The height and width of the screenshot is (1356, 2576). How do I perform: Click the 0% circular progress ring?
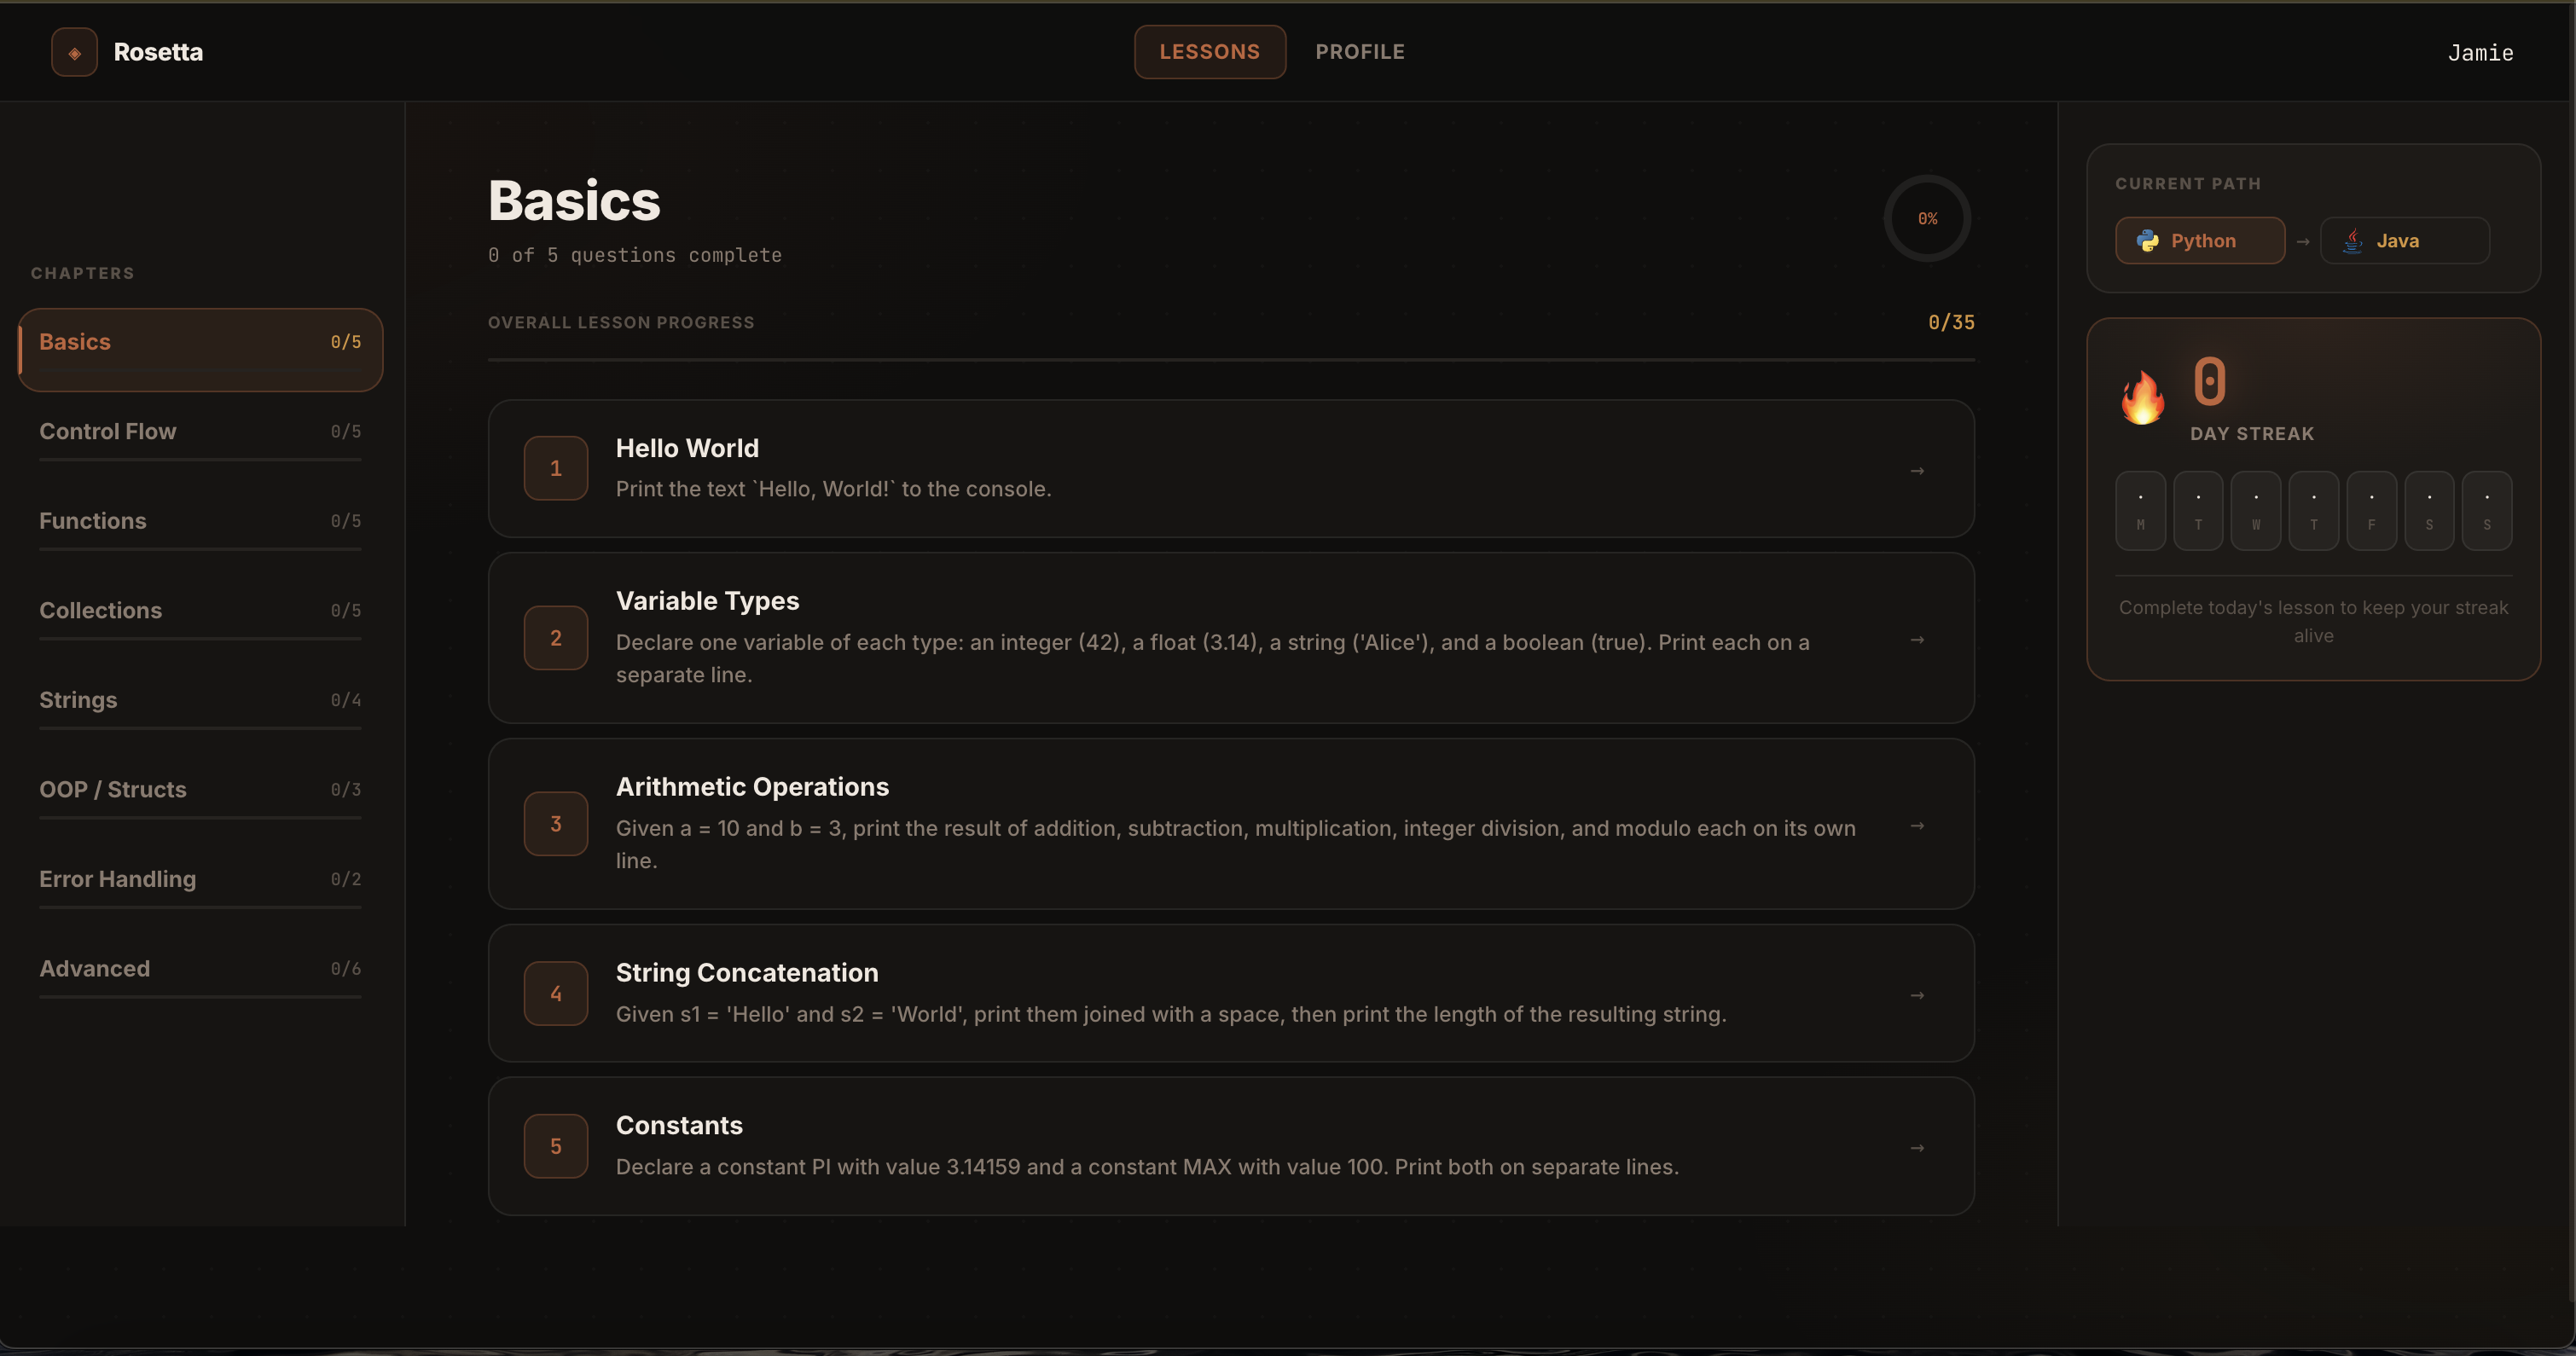(x=1927, y=219)
